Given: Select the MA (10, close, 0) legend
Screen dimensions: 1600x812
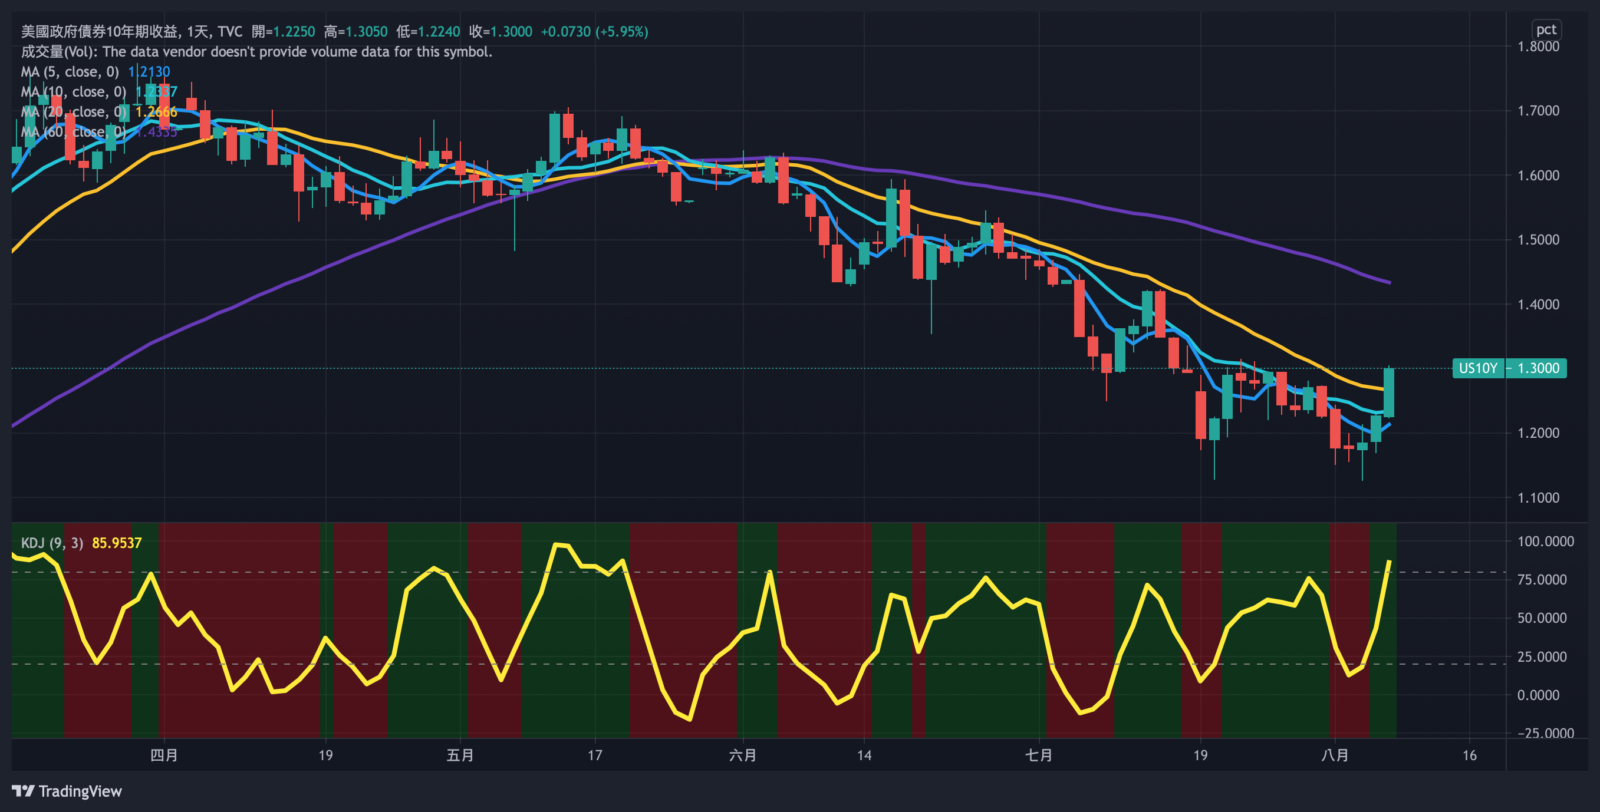Looking at the screenshot, I should pos(73,92).
